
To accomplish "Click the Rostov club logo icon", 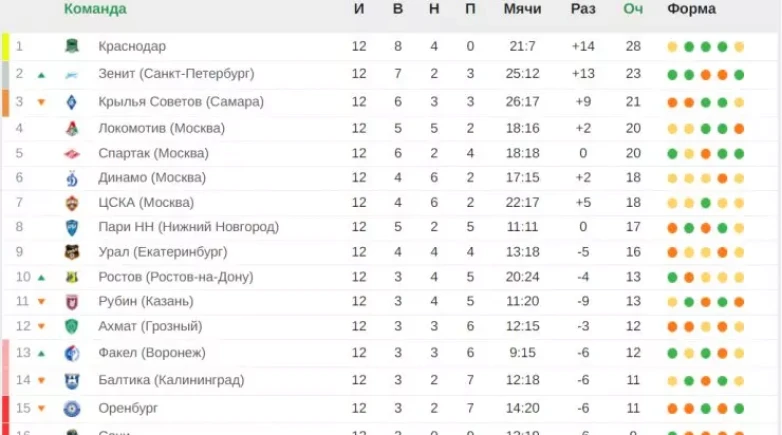I will [72, 277].
